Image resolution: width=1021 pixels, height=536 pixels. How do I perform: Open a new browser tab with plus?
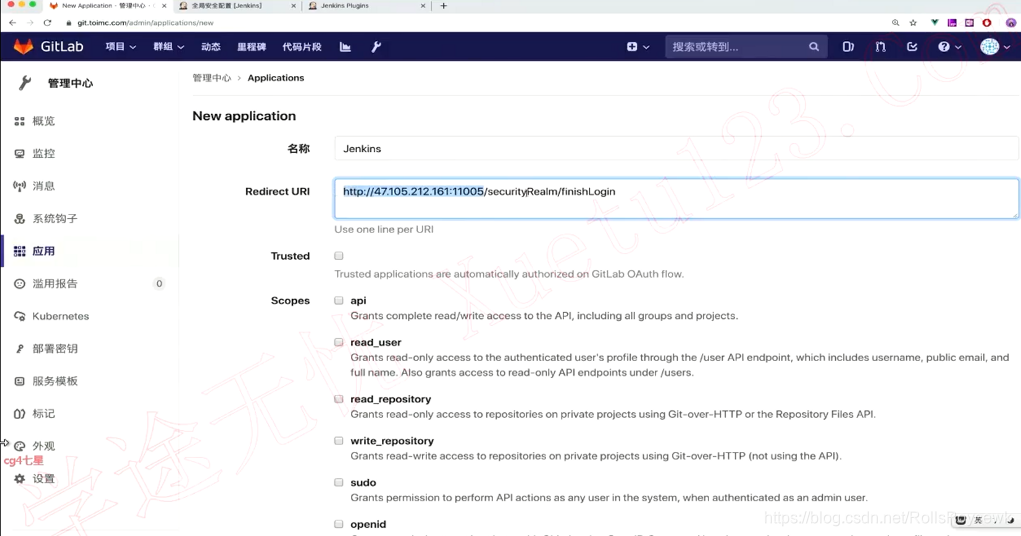tap(443, 6)
